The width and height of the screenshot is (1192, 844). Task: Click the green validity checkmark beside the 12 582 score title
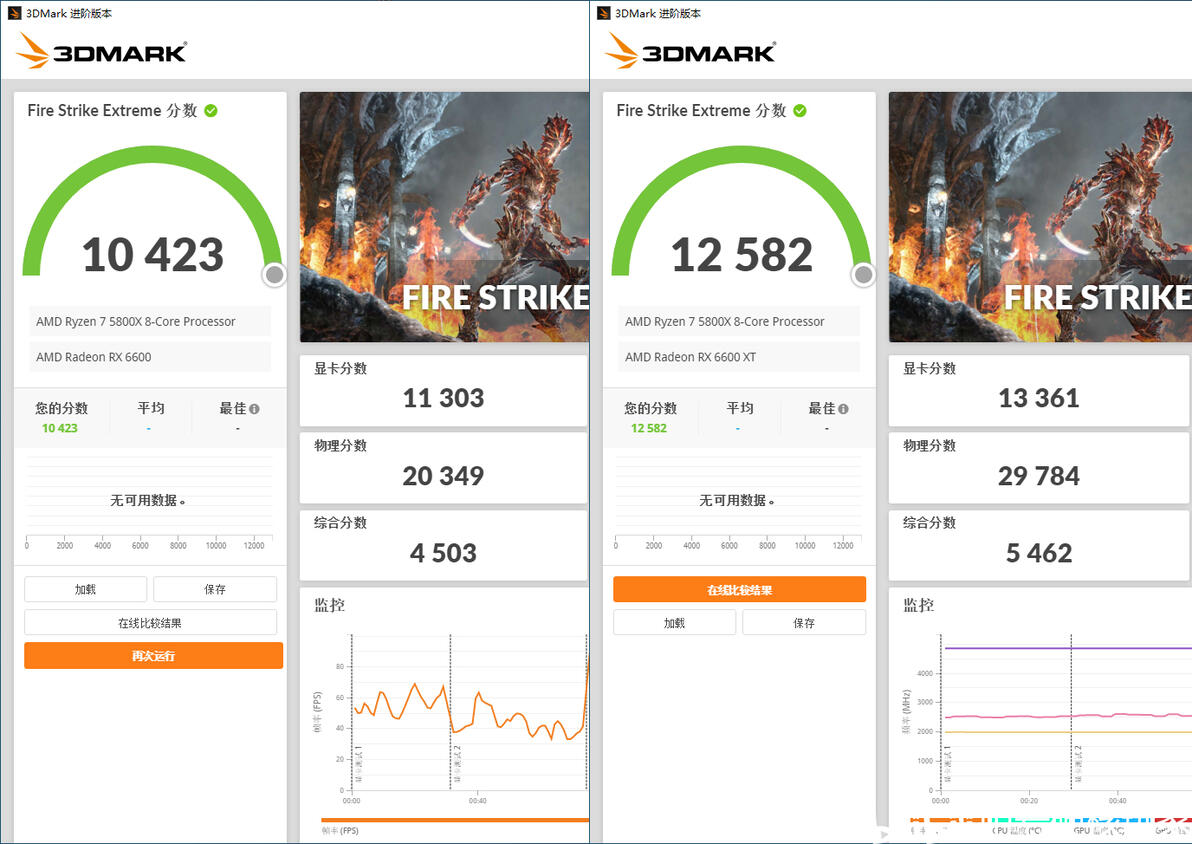click(800, 111)
